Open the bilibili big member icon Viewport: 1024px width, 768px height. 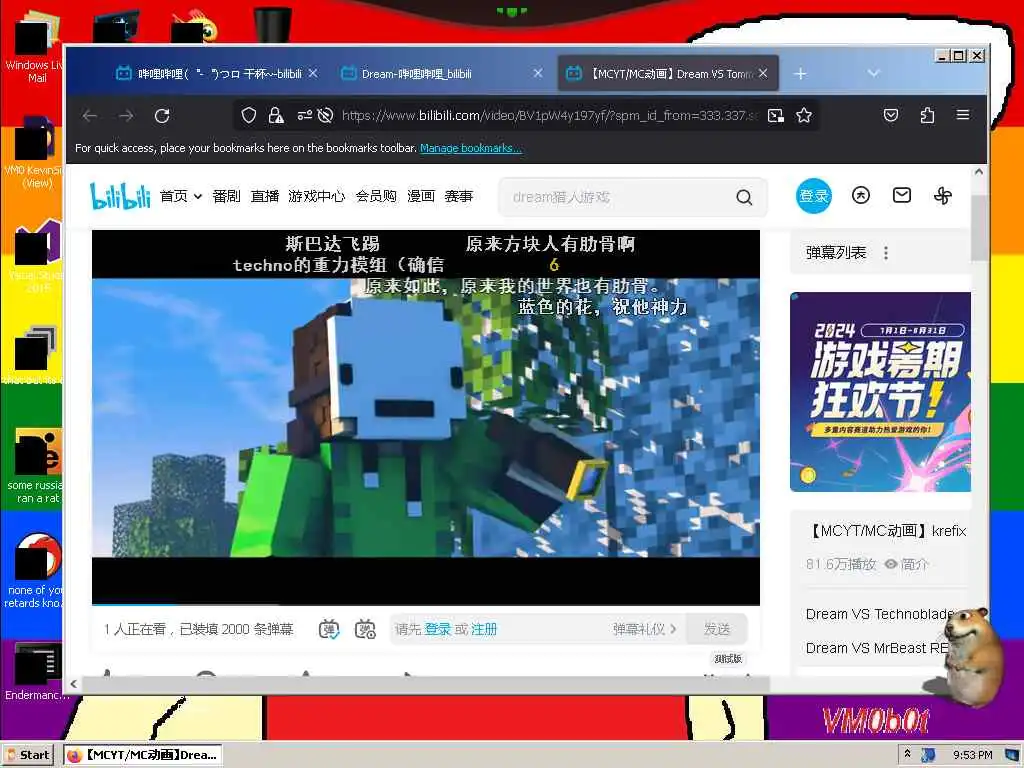click(861, 195)
